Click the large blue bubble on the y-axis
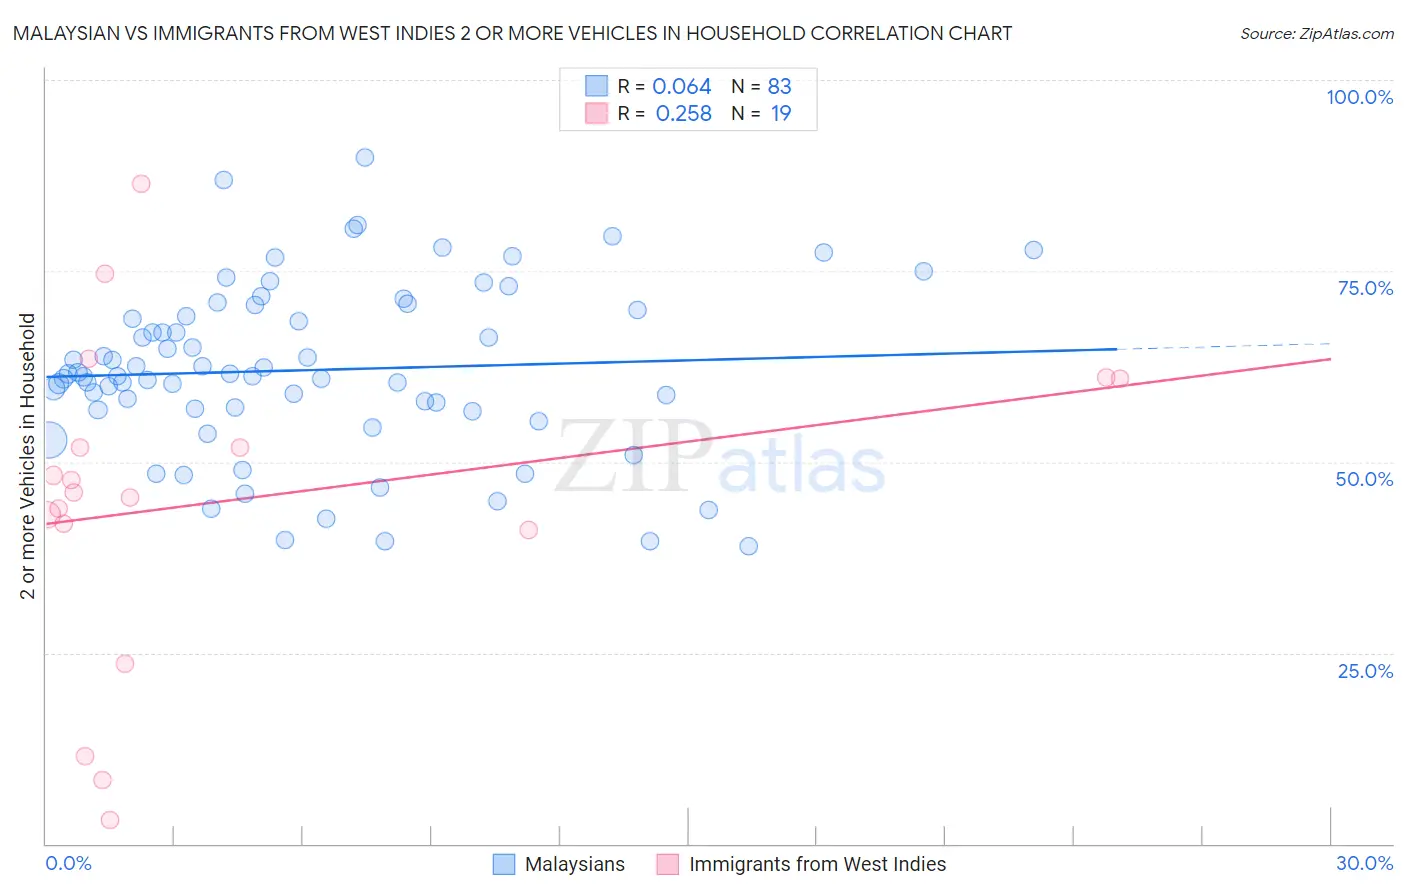 click(47, 439)
